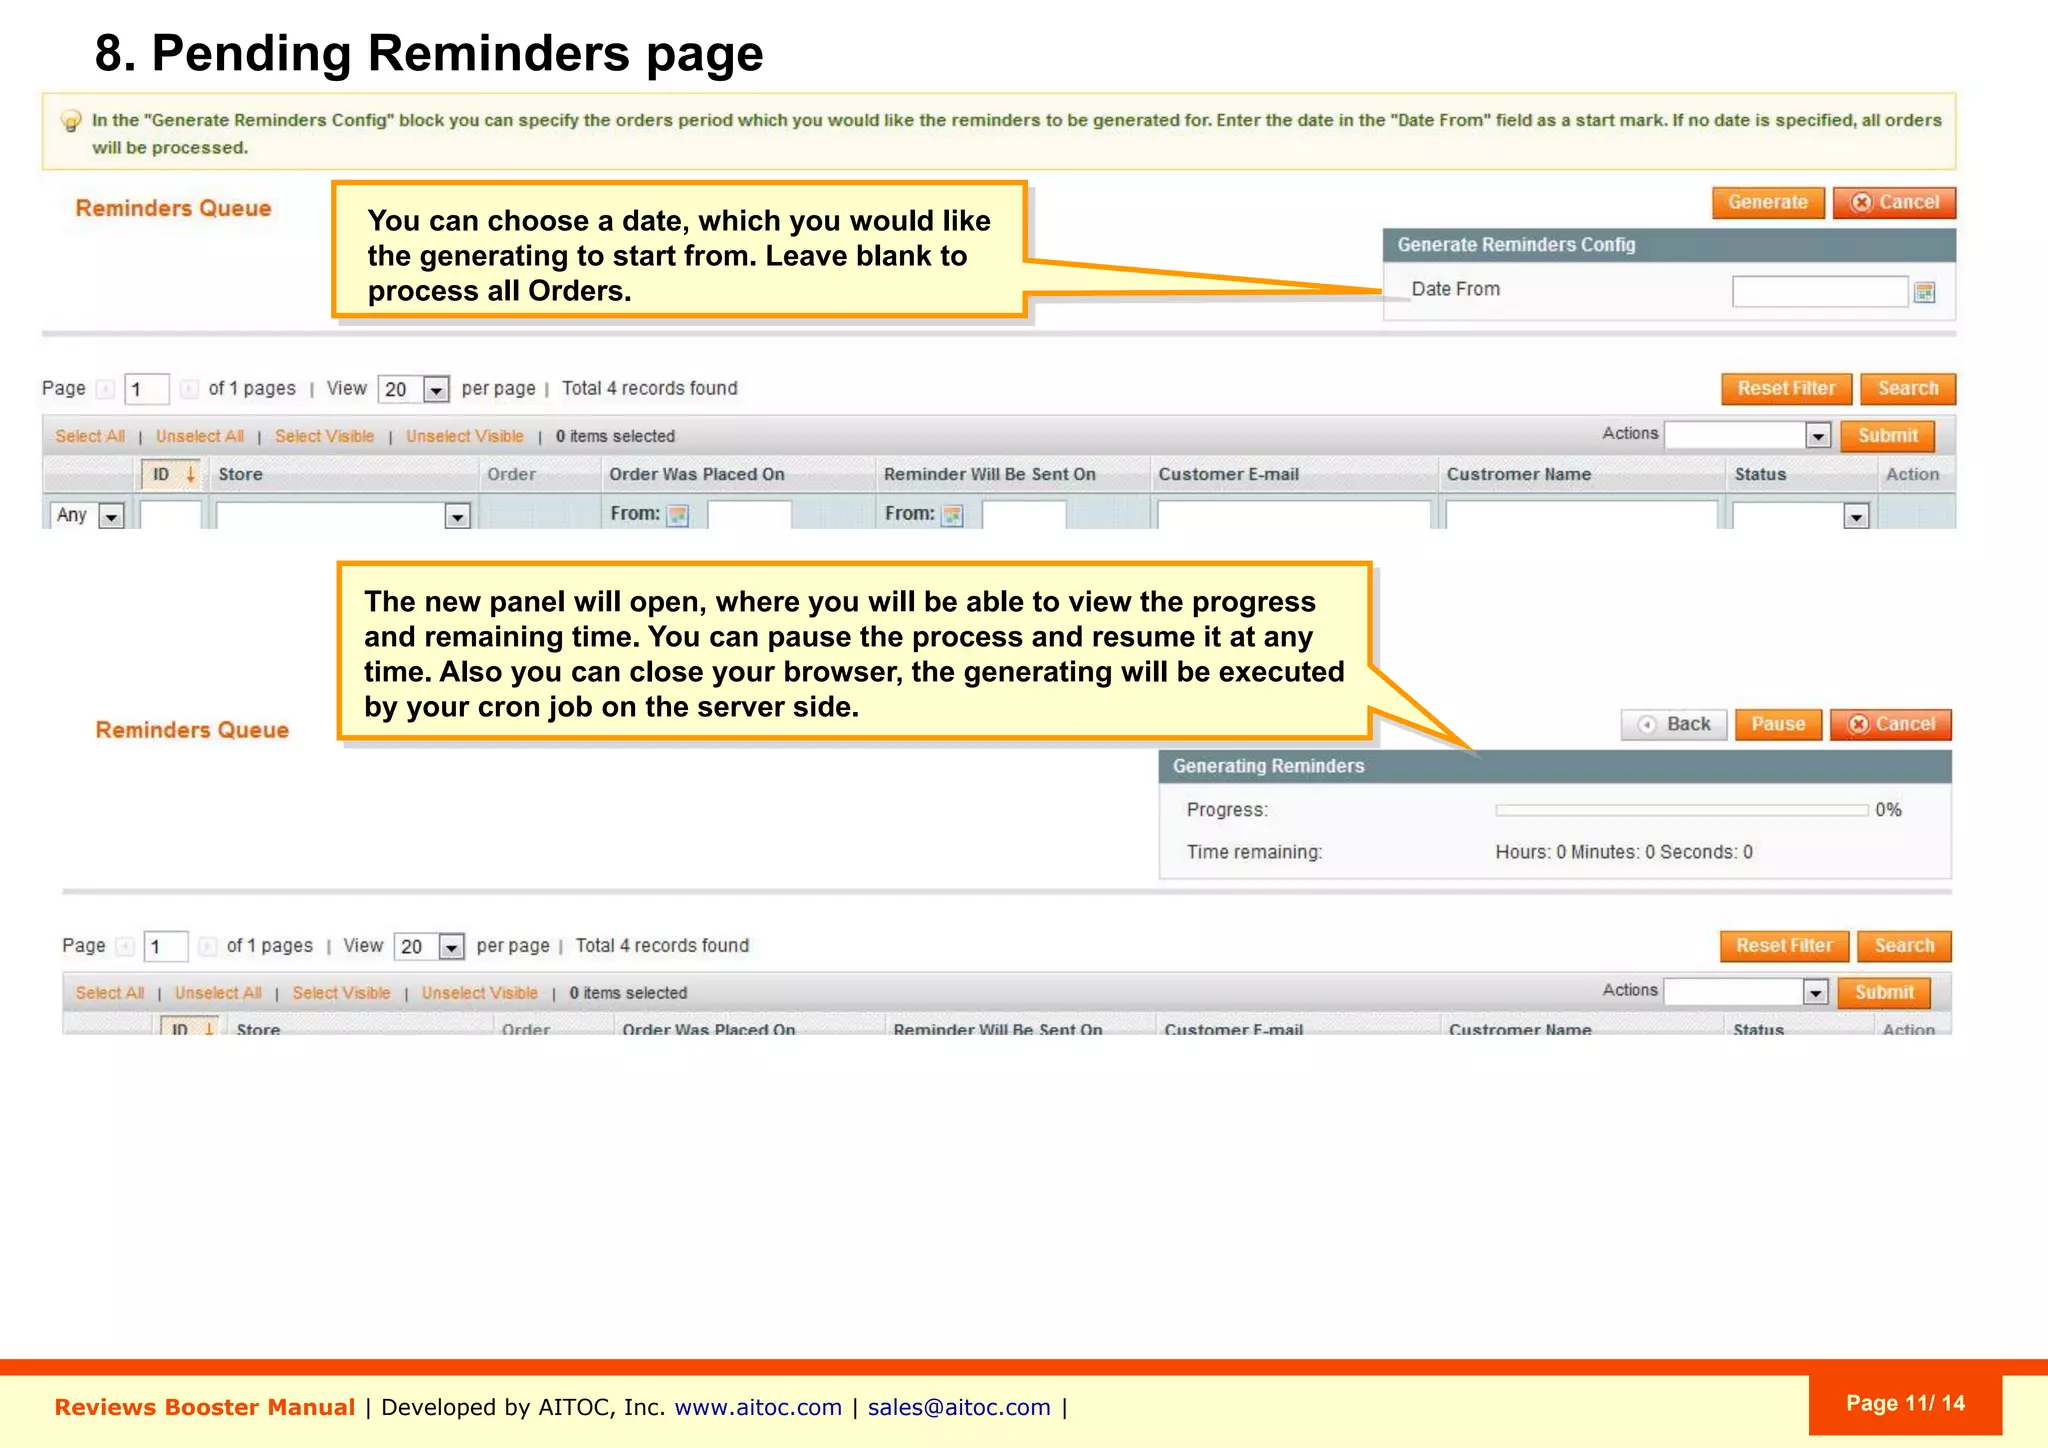Image resolution: width=2048 pixels, height=1448 pixels.
Task: Click the sales@aitoc.com email link
Action: (x=959, y=1407)
